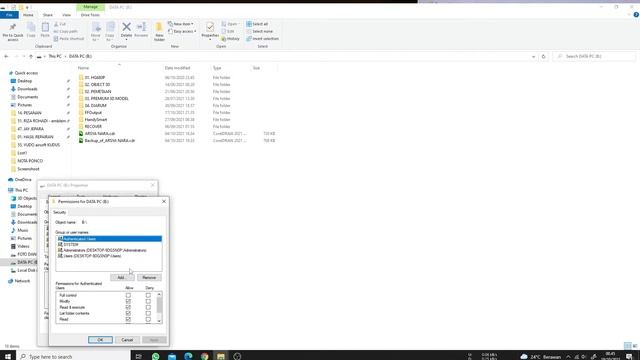The width and height of the screenshot is (640, 360).
Task: Open the New item dropdown
Action: tap(181, 24)
